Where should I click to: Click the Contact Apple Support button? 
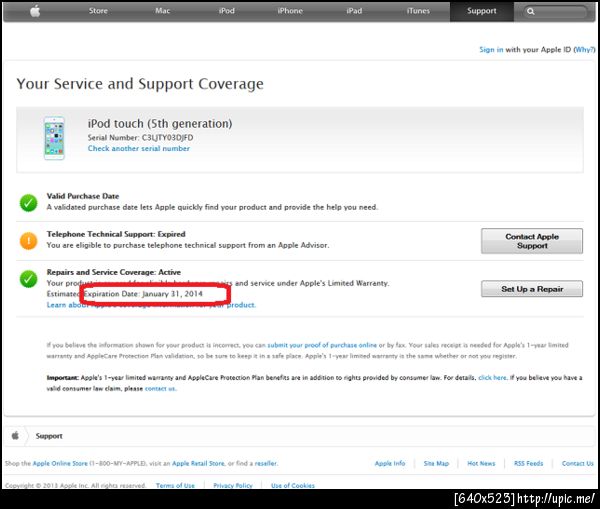coord(532,241)
